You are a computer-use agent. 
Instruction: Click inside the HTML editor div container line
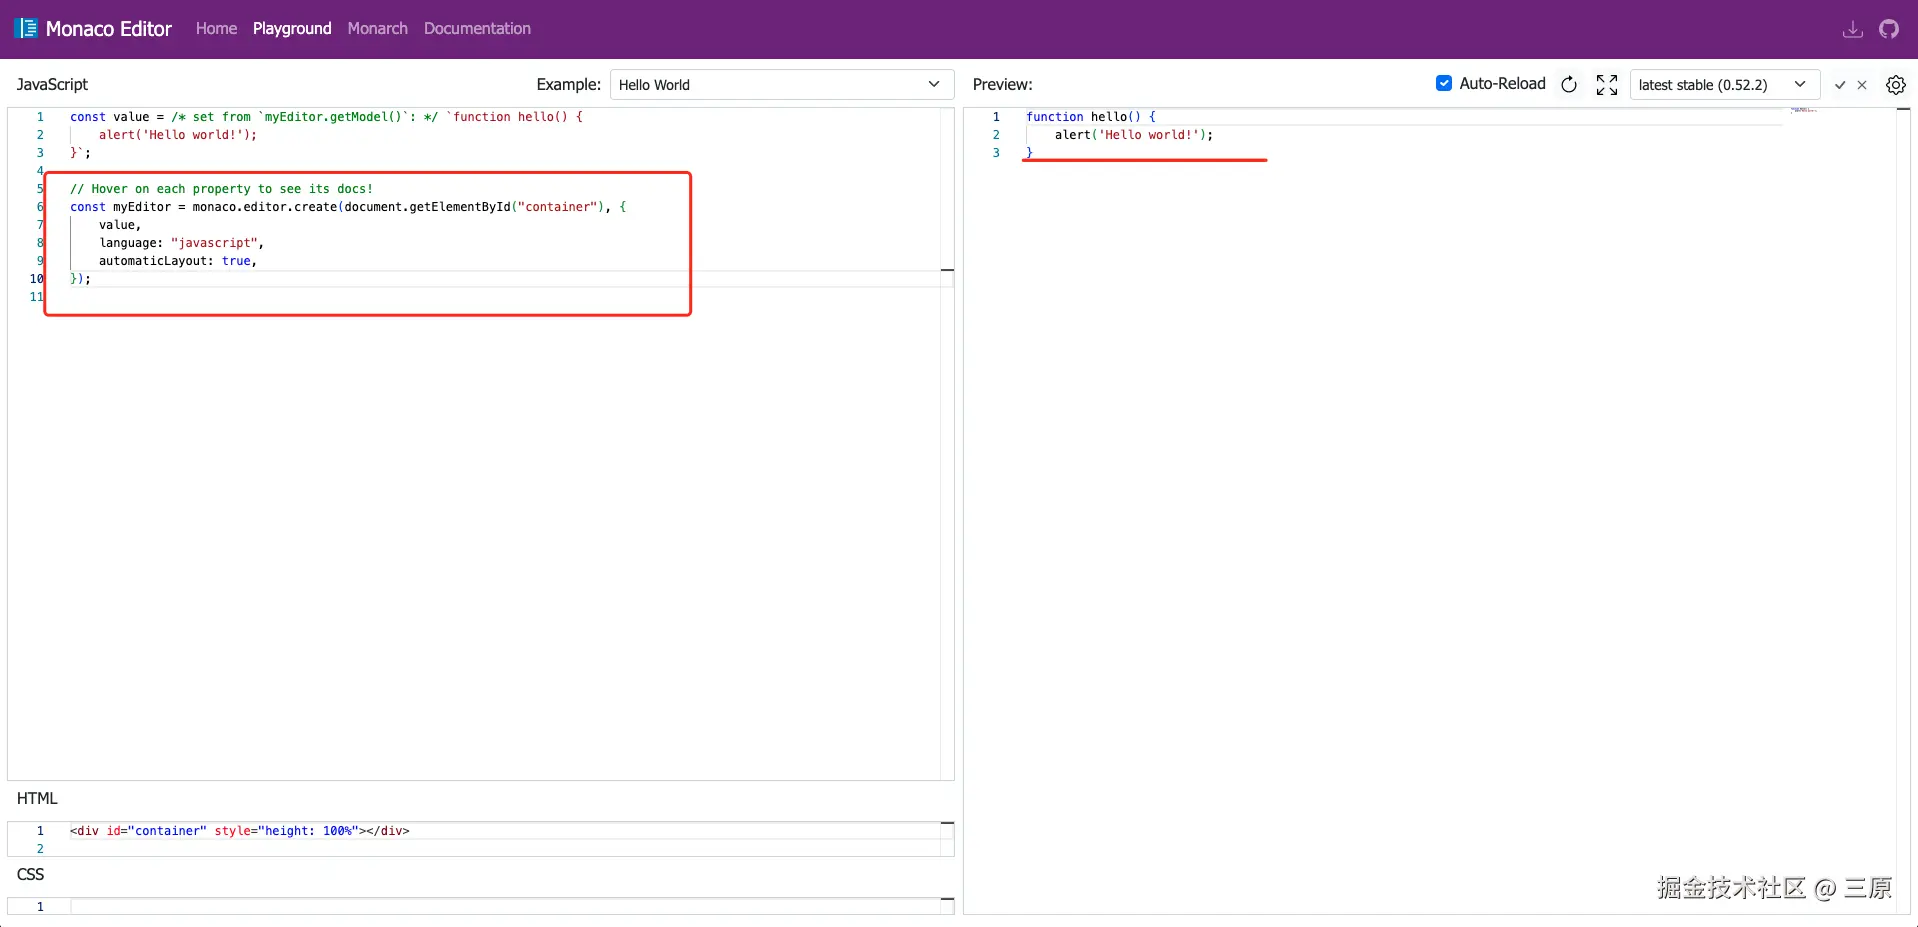pos(240,831)
